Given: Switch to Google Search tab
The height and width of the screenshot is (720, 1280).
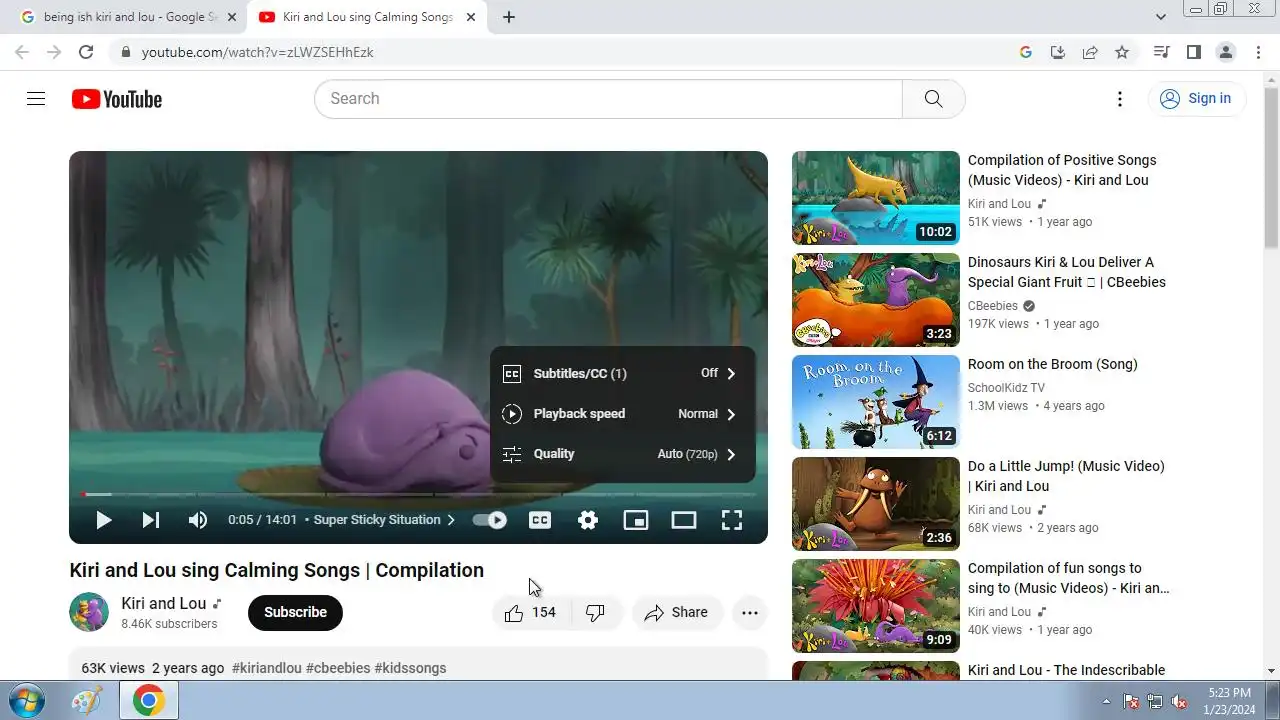Looking at the screenshot, I should (130, 17).
